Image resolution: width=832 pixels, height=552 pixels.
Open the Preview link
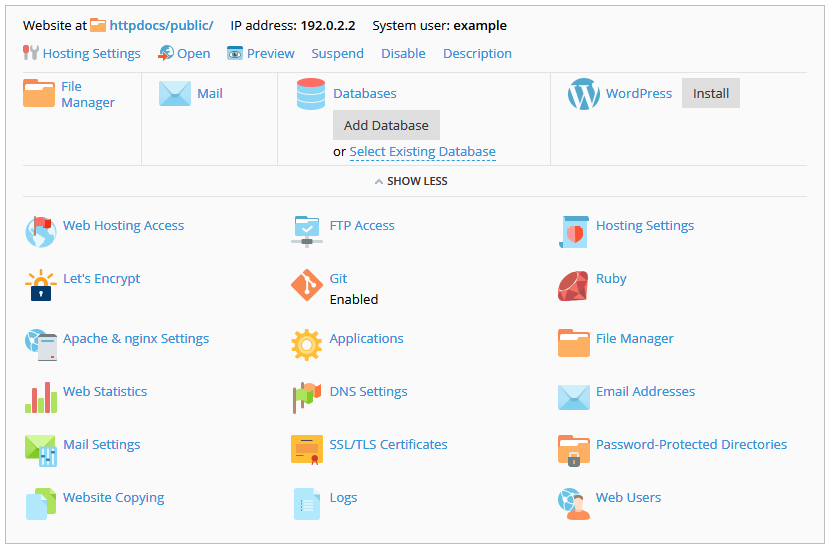pos(270,53)
